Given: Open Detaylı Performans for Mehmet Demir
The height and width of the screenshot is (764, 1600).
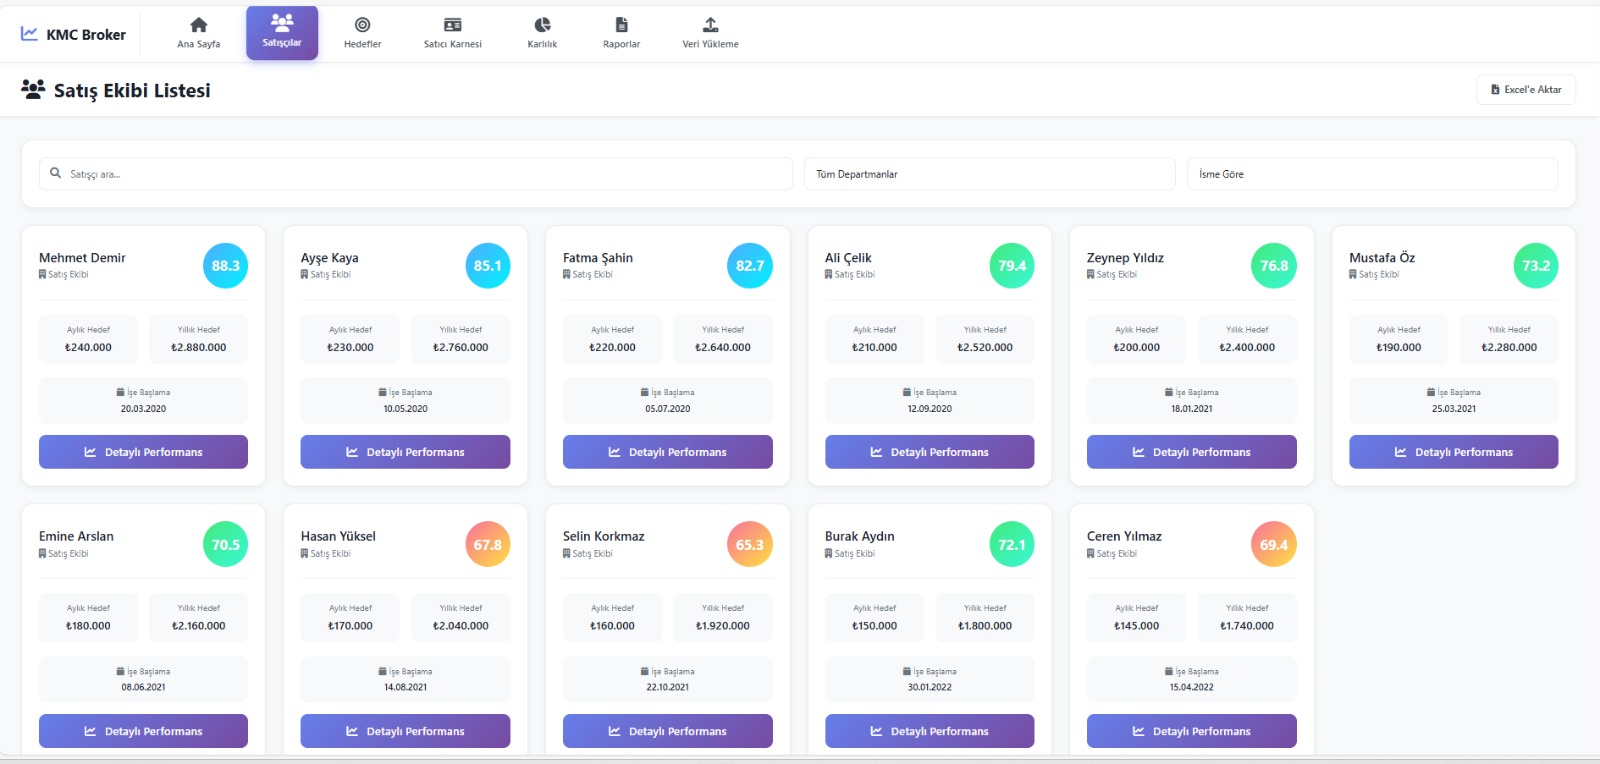Looking at the screenshot, I should coord(143,452).
